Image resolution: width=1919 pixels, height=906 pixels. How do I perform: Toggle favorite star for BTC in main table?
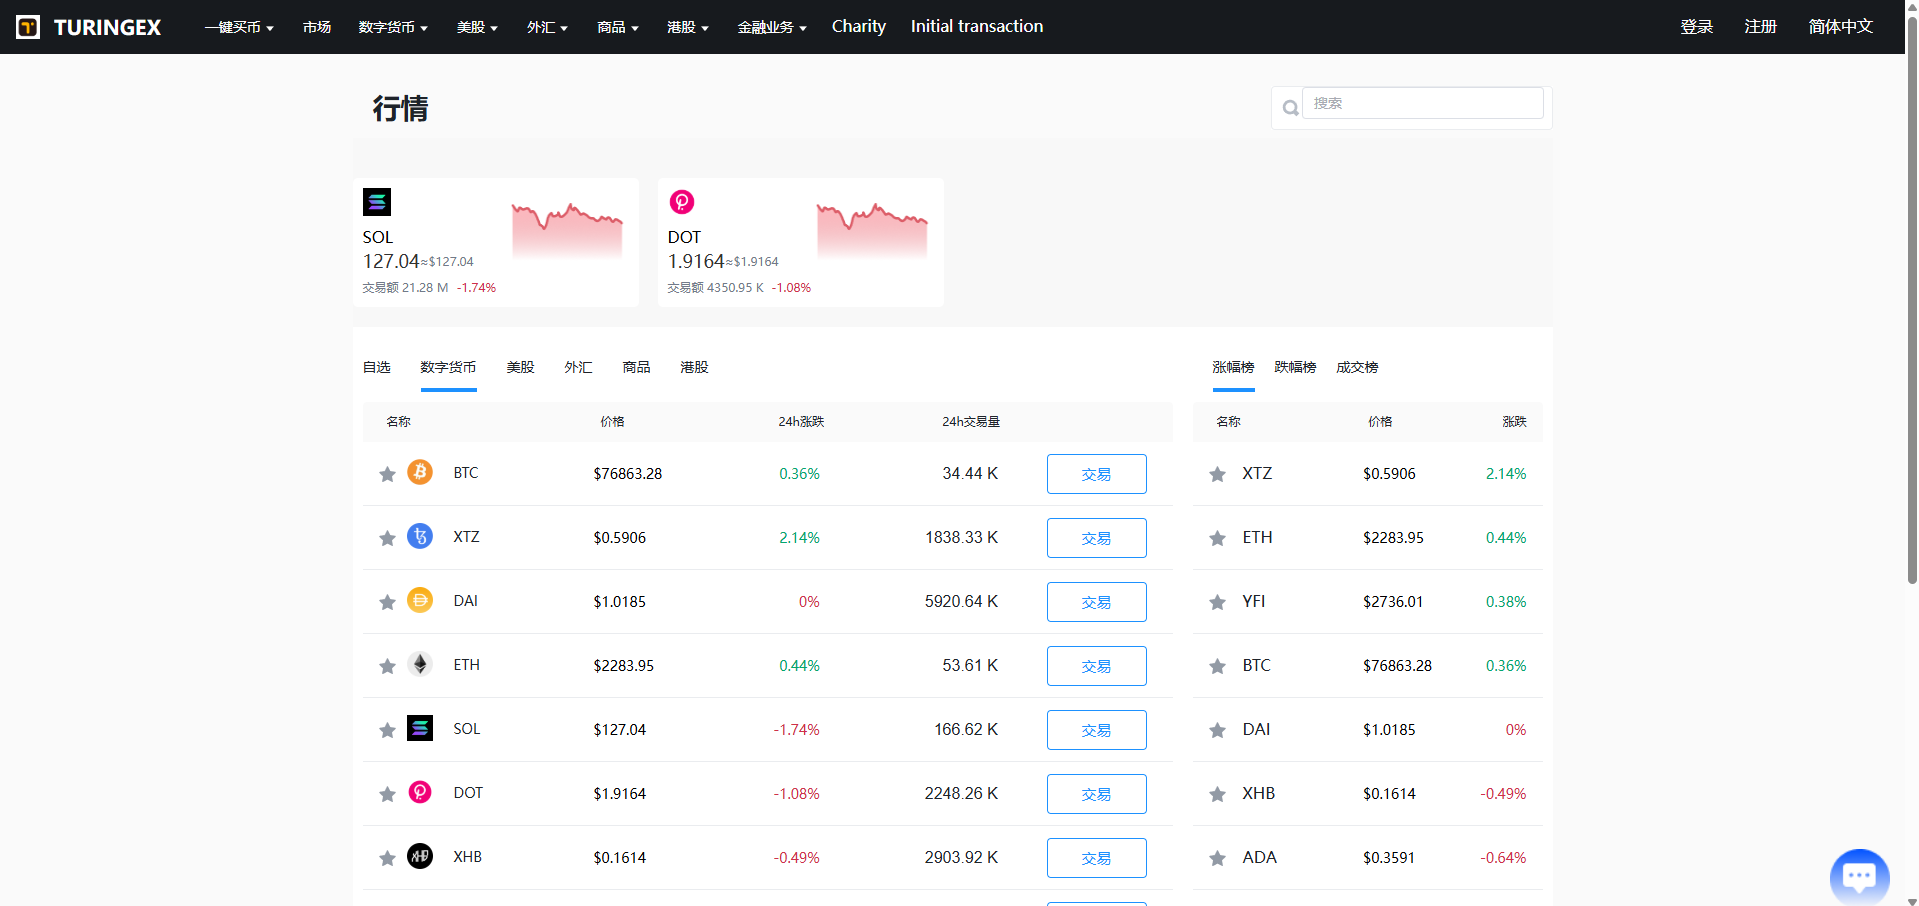[x=387, y=474]
